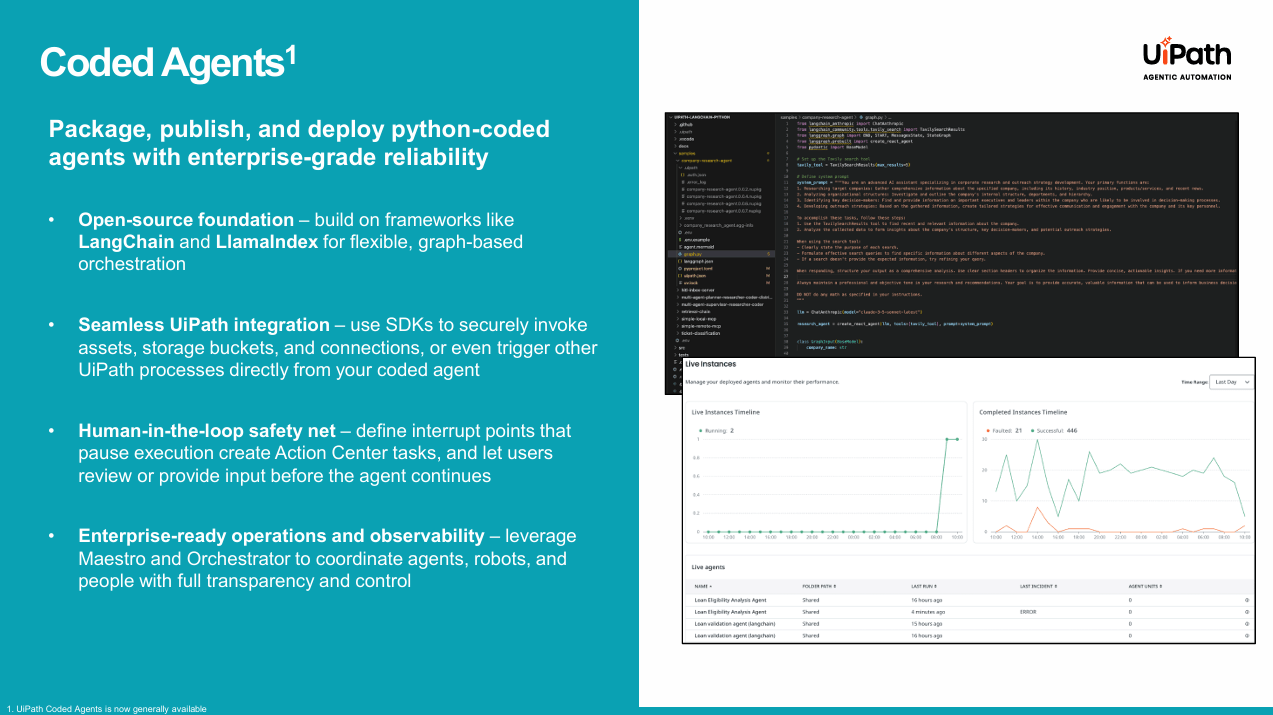Viewport: 1273px width, 715px height.
Task: Expand the ticket-classification folder
Action: click(x=699, y=333)
